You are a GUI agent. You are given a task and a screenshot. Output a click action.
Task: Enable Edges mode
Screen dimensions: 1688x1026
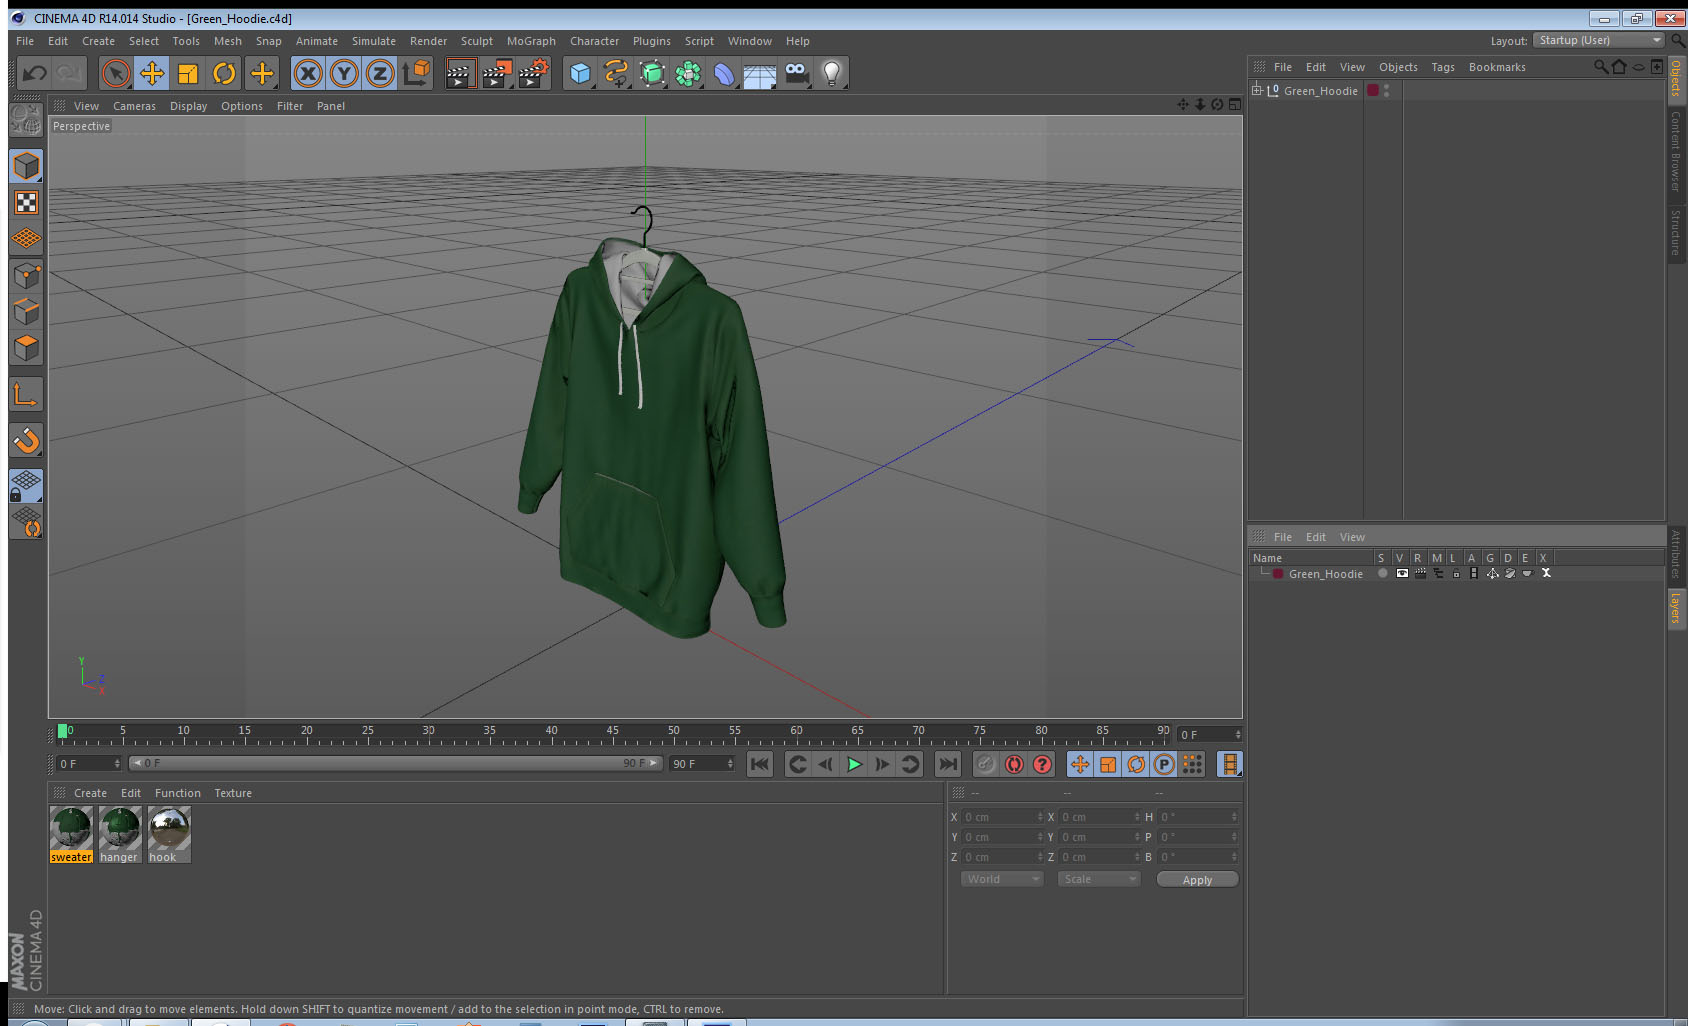(x=26, y=311)
